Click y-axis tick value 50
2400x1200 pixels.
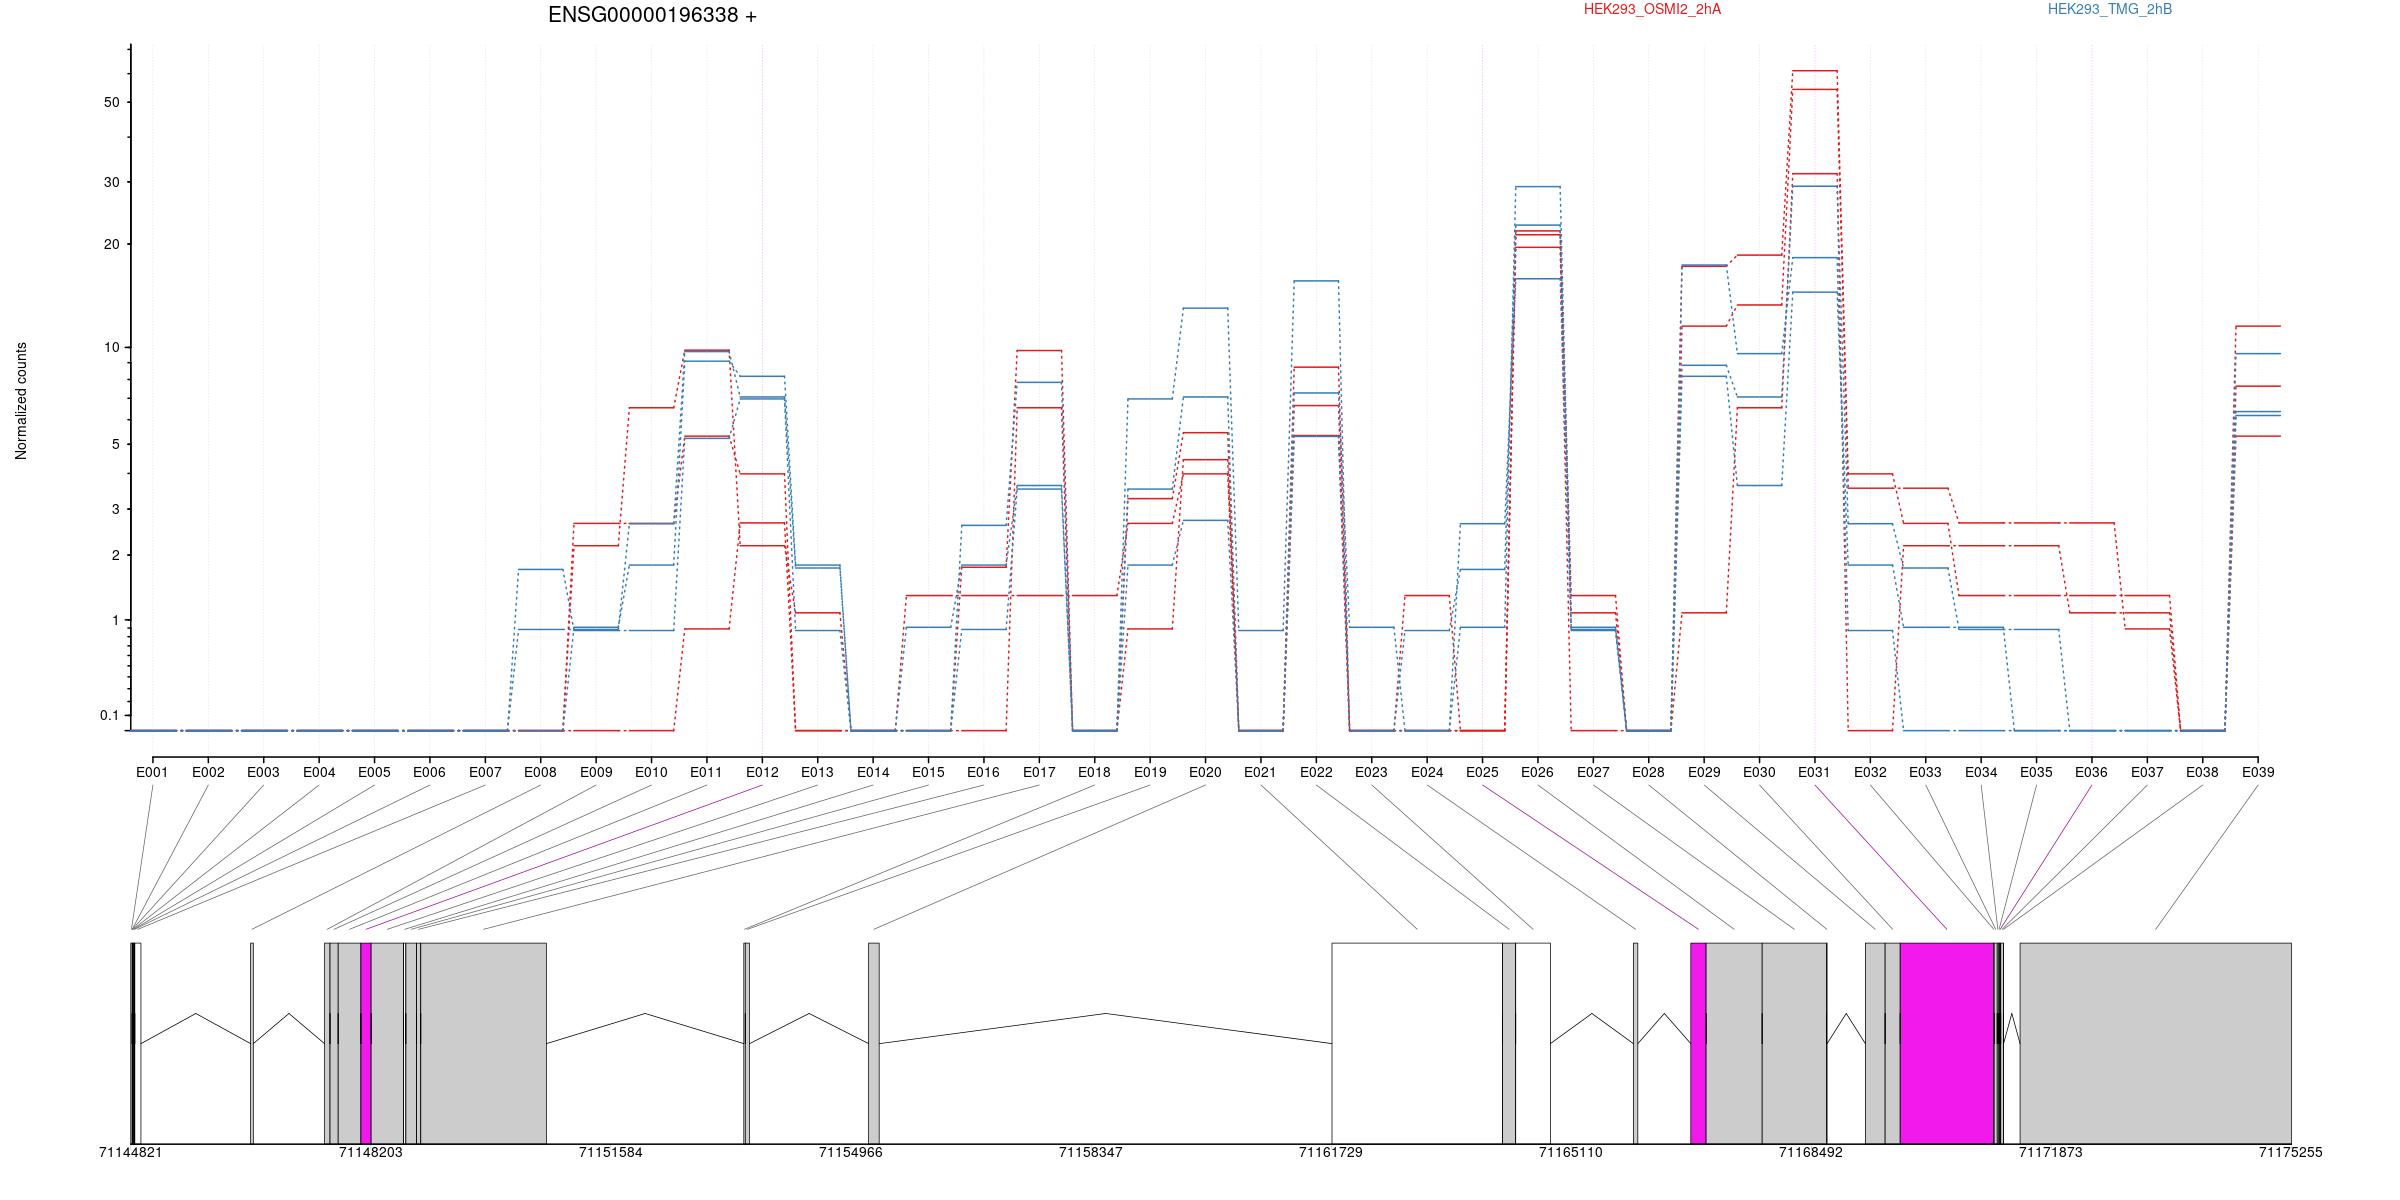pyautogui.click(x=111, y=103)
